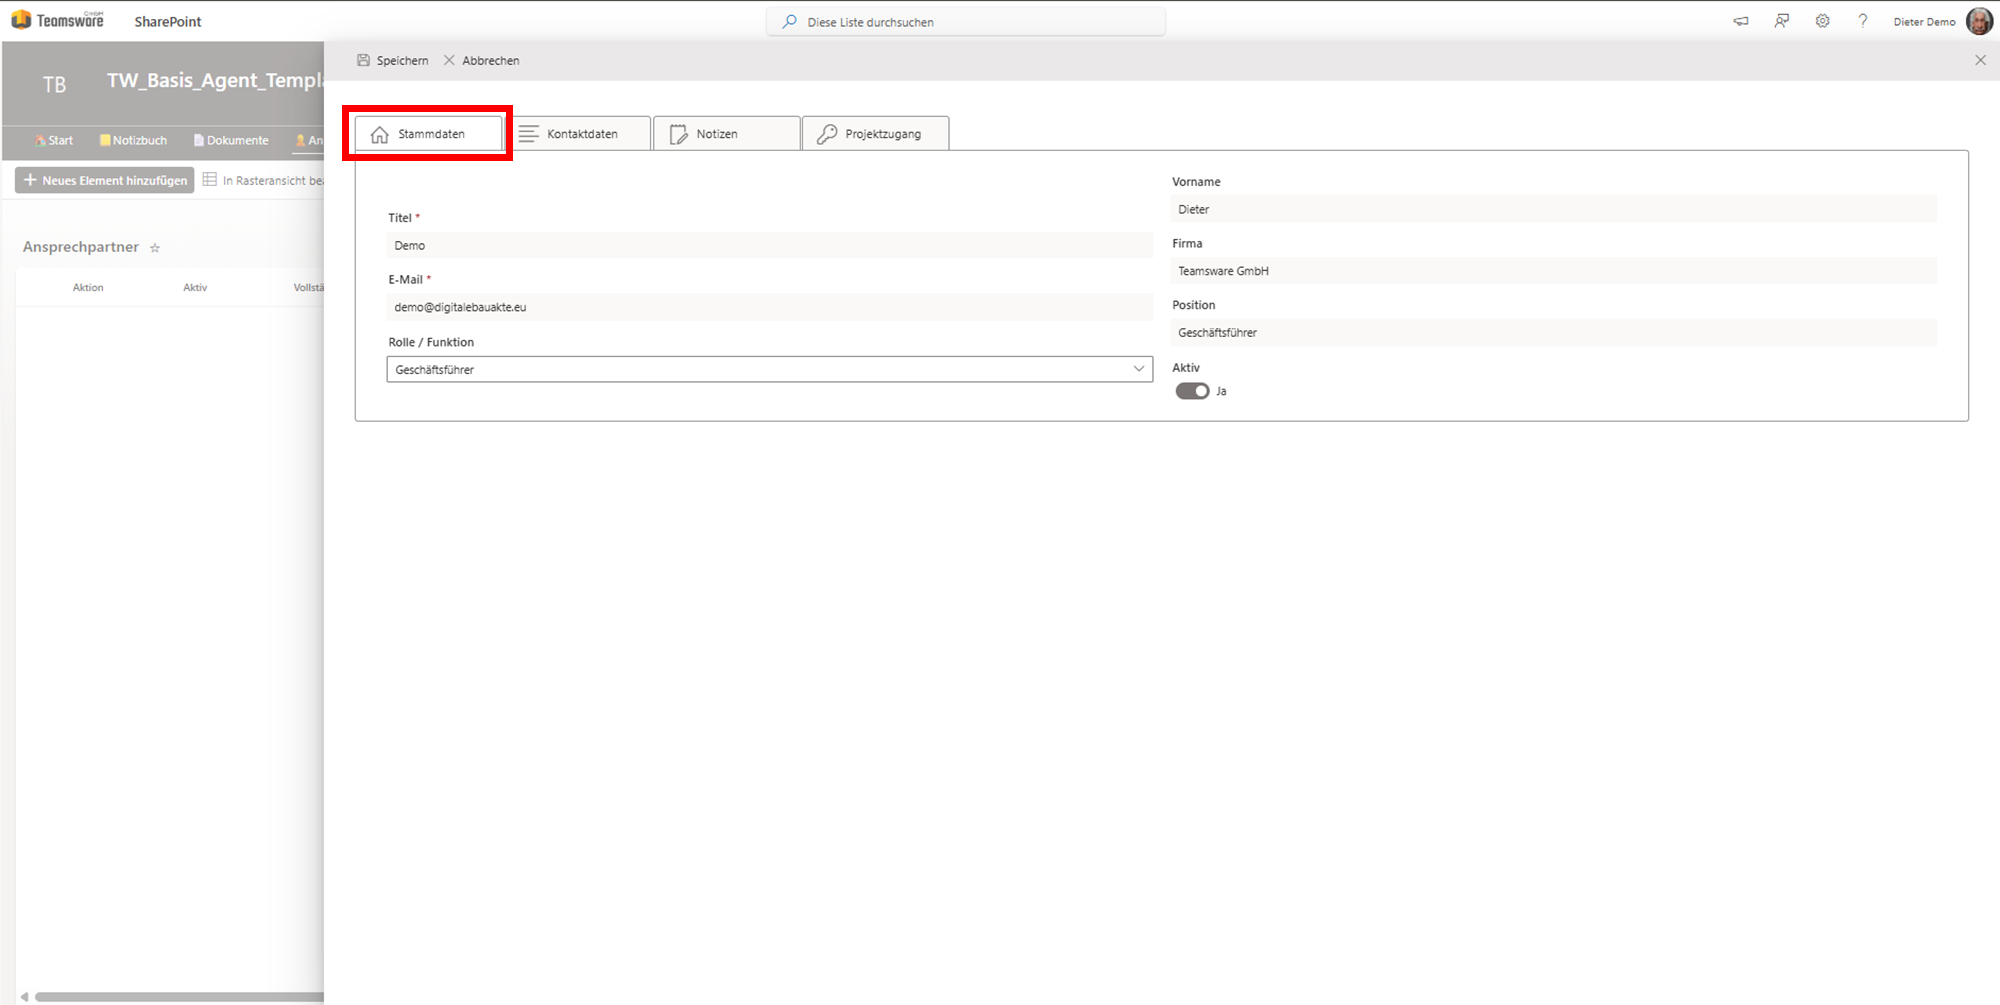This screenshot has width=2000, height=1005.
Task: Click the E-Mail input field
Action: [x=768, y=307]
